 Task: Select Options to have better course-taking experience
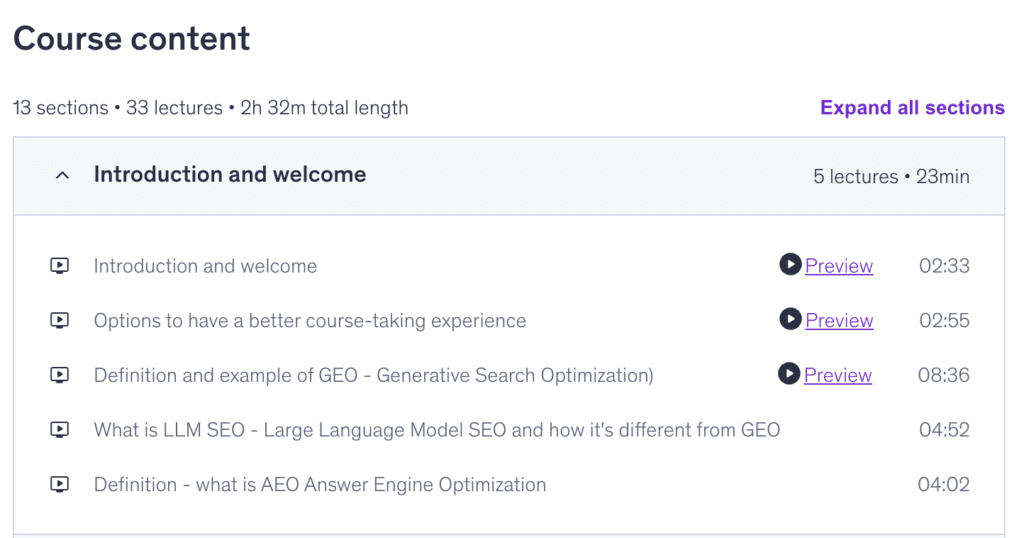310,321
